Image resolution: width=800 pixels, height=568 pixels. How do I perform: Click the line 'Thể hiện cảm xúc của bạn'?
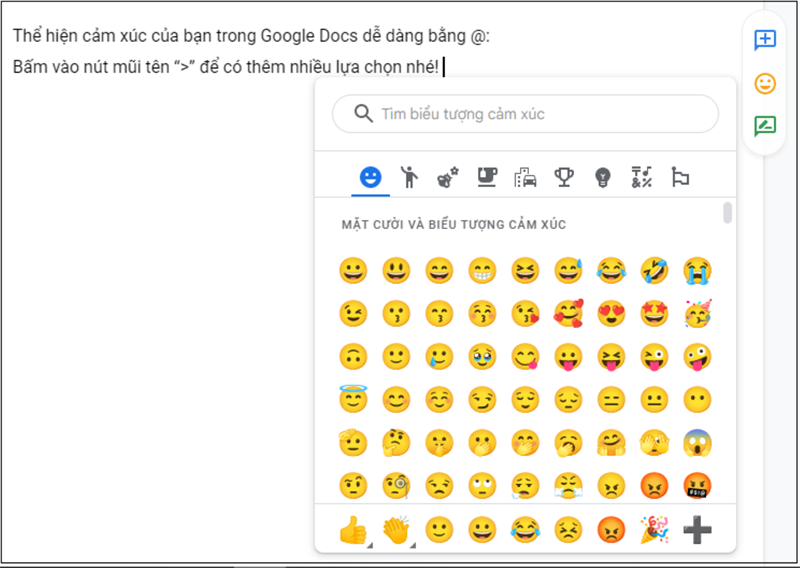pos(251,36)
